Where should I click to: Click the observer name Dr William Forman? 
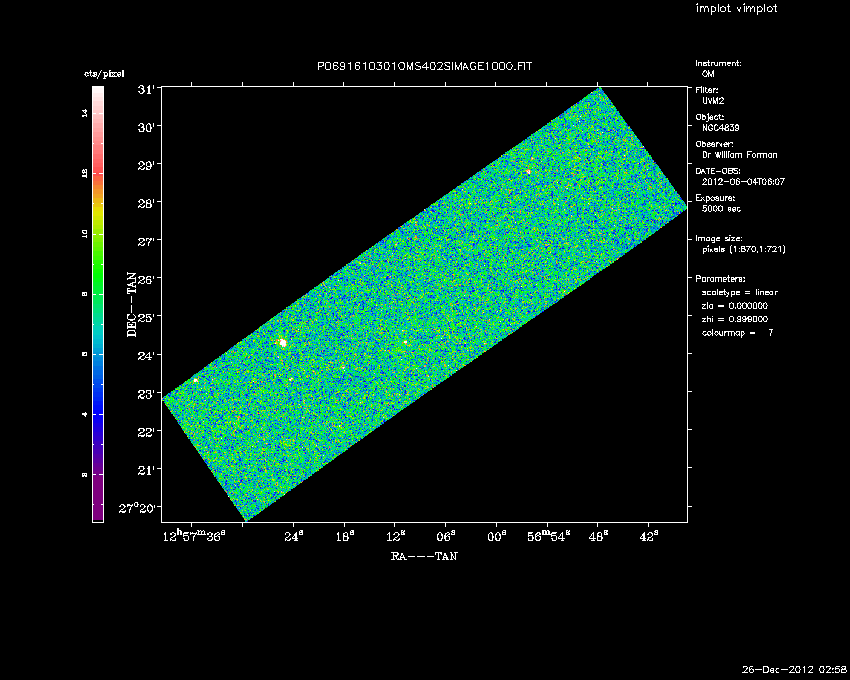pos(739,155)
